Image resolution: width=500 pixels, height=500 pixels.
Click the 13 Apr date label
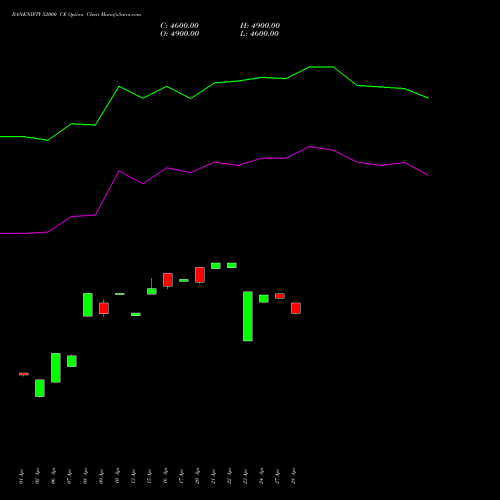(x=133, y=476)
